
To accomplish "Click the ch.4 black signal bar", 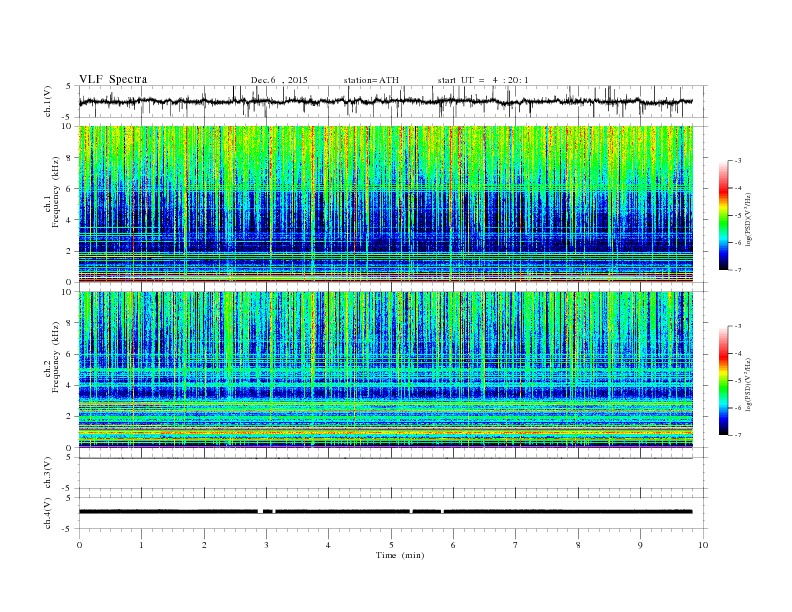I will click(385, 512).
